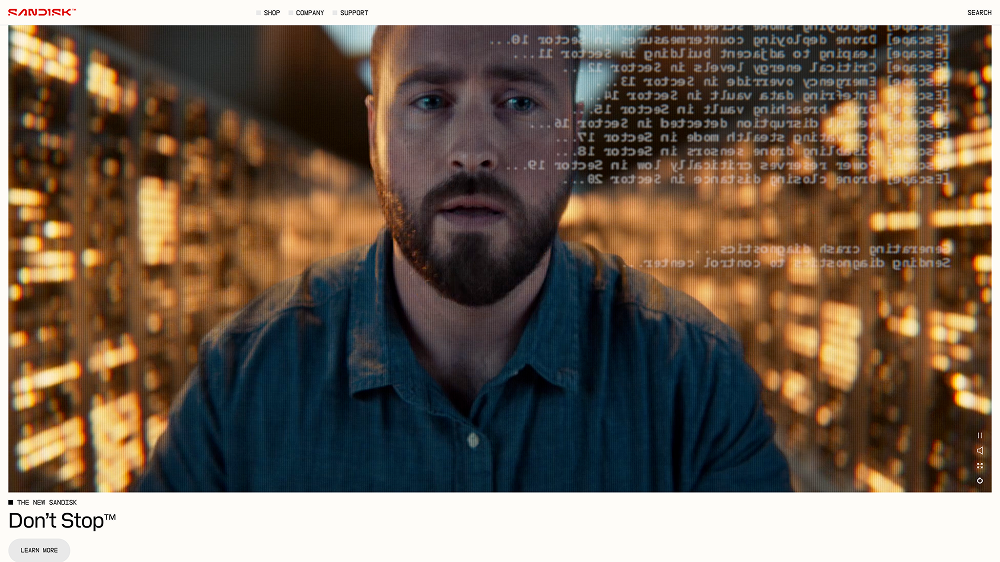Viewport: 1000px width, 562px height.
Task: Open Search in the header
Action: (x=979, y=13)
